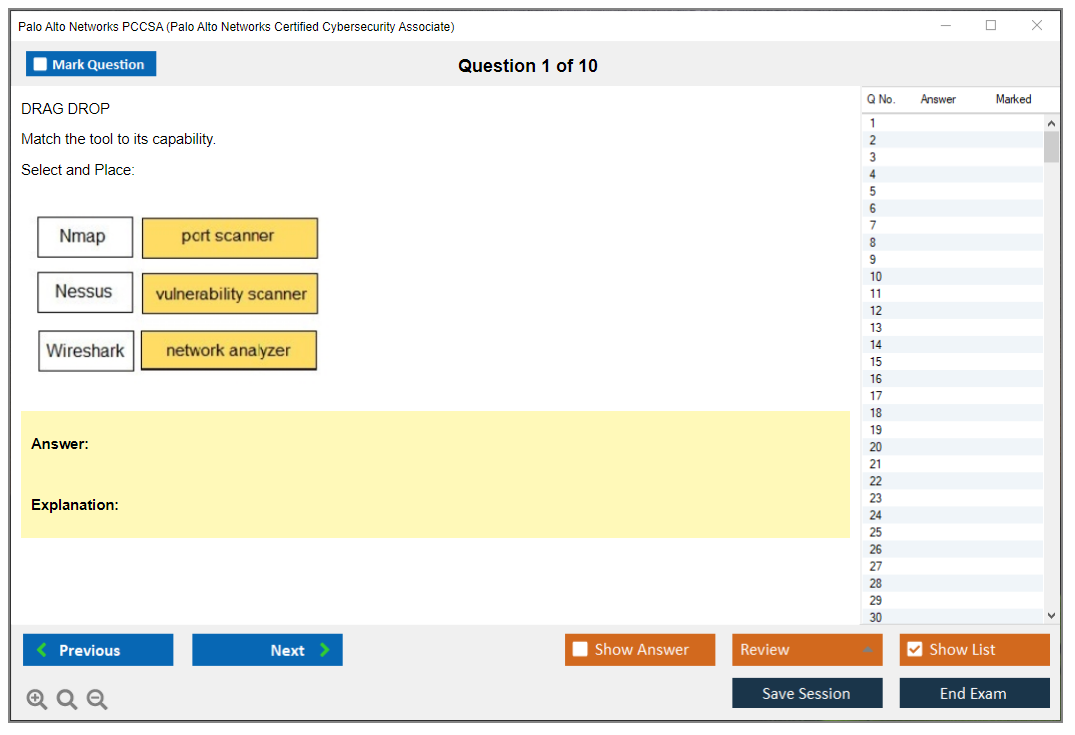Tick the Mark Question checkbox
Image resolution: width=1075 pixels, height=735 pixels.
click(40, 65)
